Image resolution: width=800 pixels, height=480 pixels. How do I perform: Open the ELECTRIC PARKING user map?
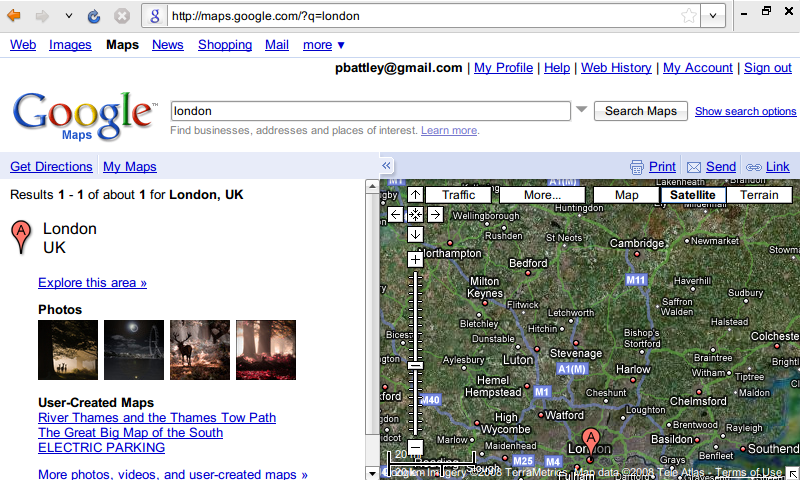point(102,447)
